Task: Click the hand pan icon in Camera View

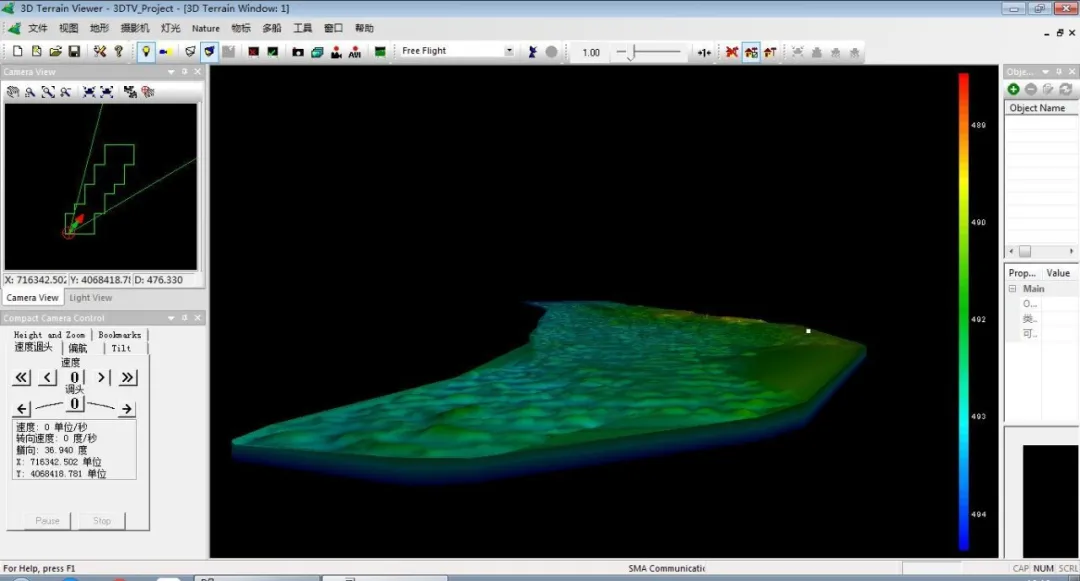Action: (x=13, y=92)
